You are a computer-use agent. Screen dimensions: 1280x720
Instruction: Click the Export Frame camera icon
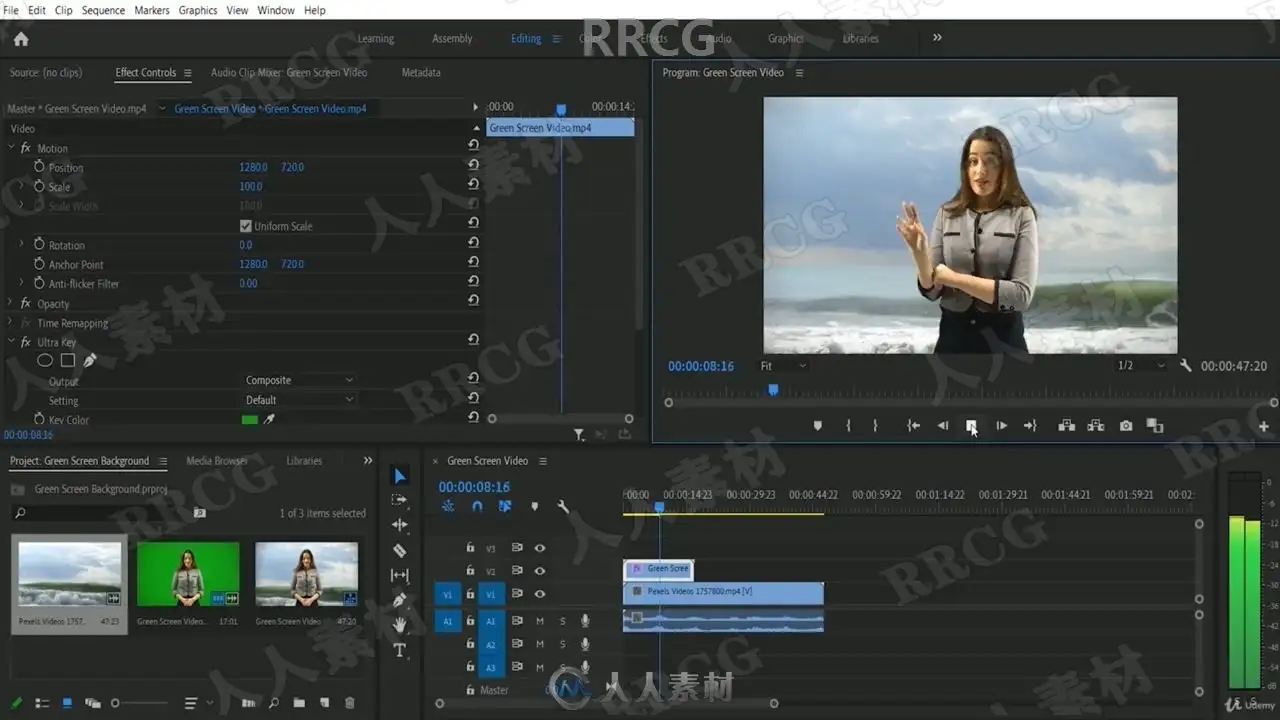1126,426
